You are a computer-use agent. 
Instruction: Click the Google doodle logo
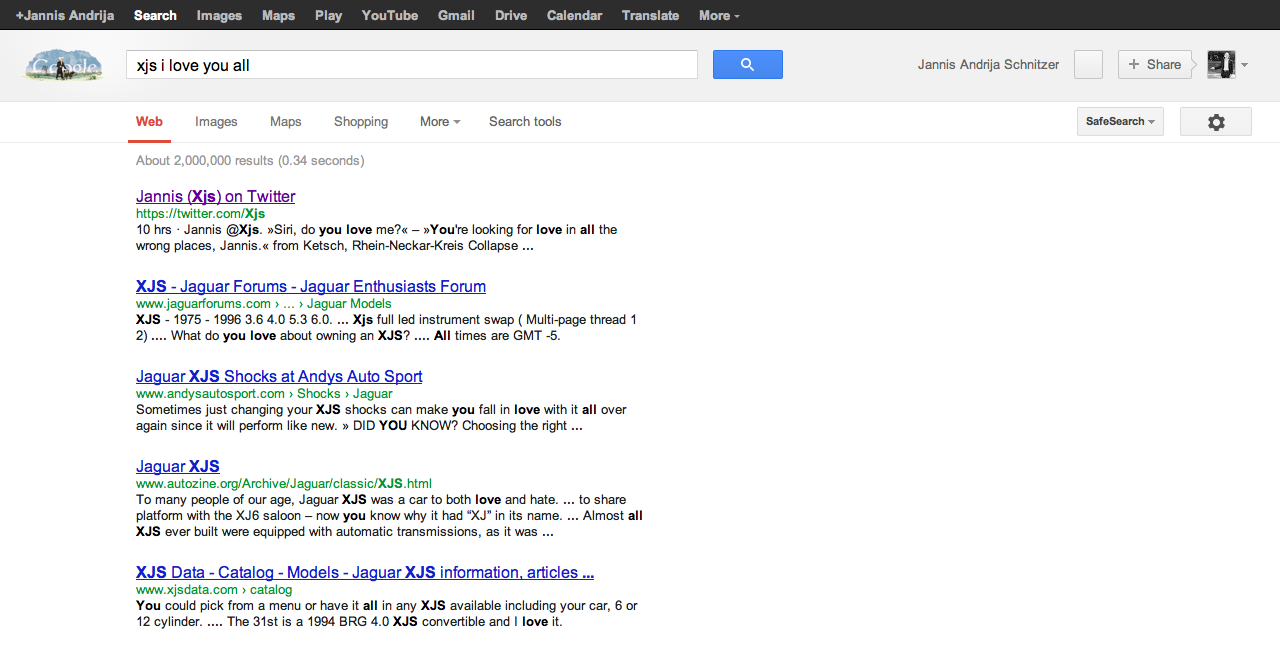point(63,65)
